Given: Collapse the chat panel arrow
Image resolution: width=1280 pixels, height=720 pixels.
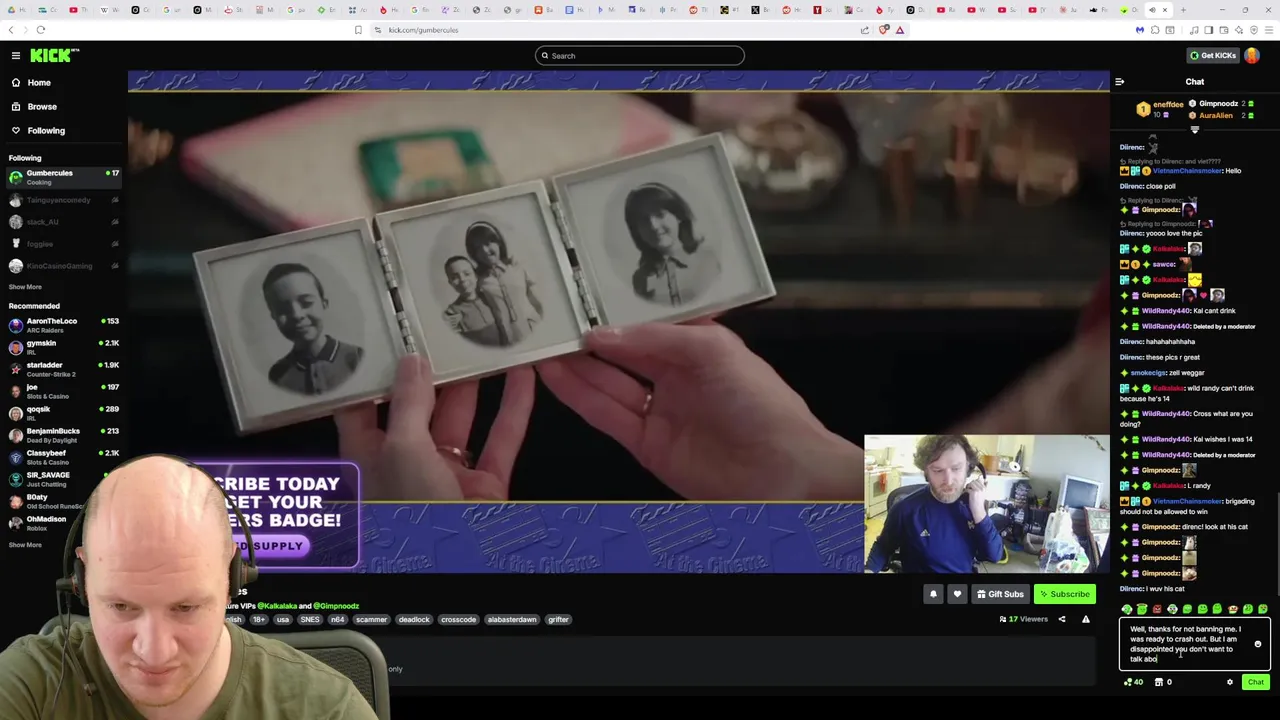Looking at the screenshot, I should pyautogui.click(x=1119, y=82).
